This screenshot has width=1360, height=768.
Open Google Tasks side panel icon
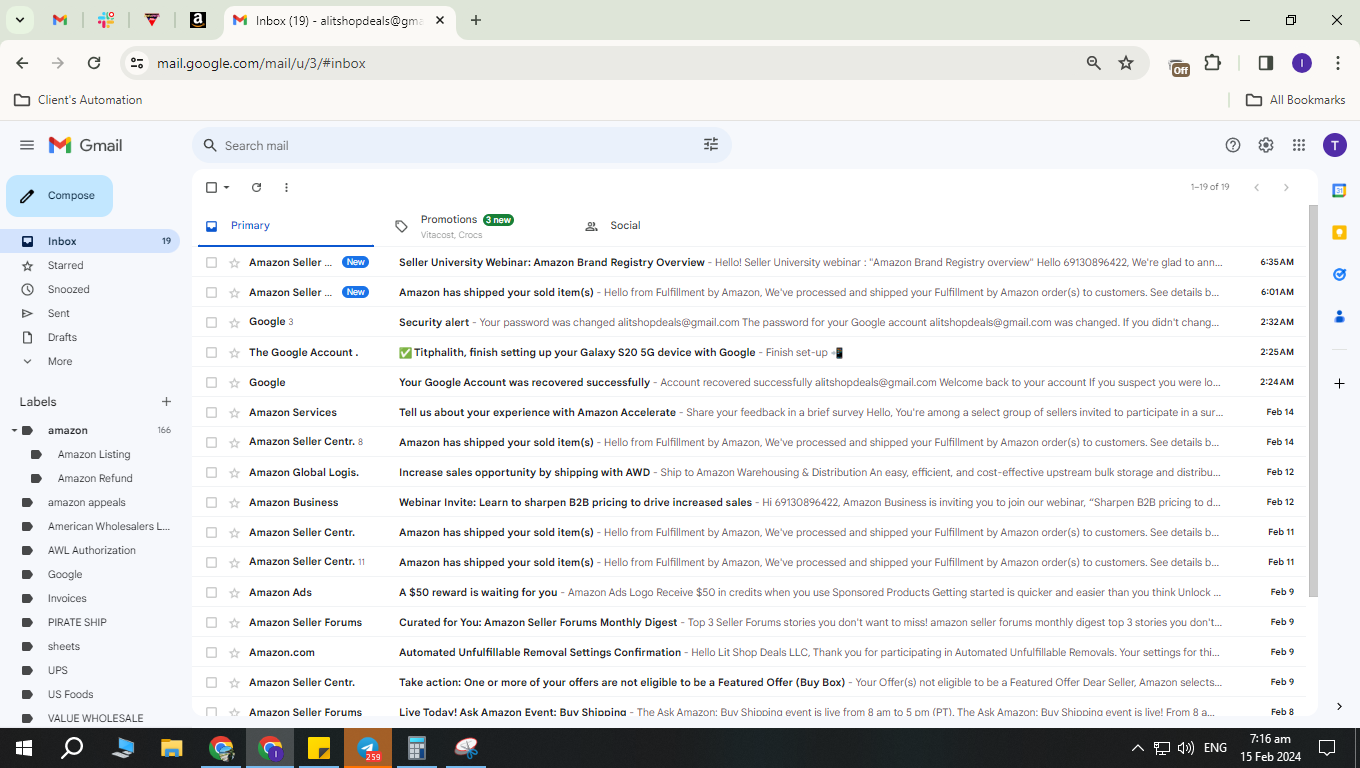(1339, 274)
